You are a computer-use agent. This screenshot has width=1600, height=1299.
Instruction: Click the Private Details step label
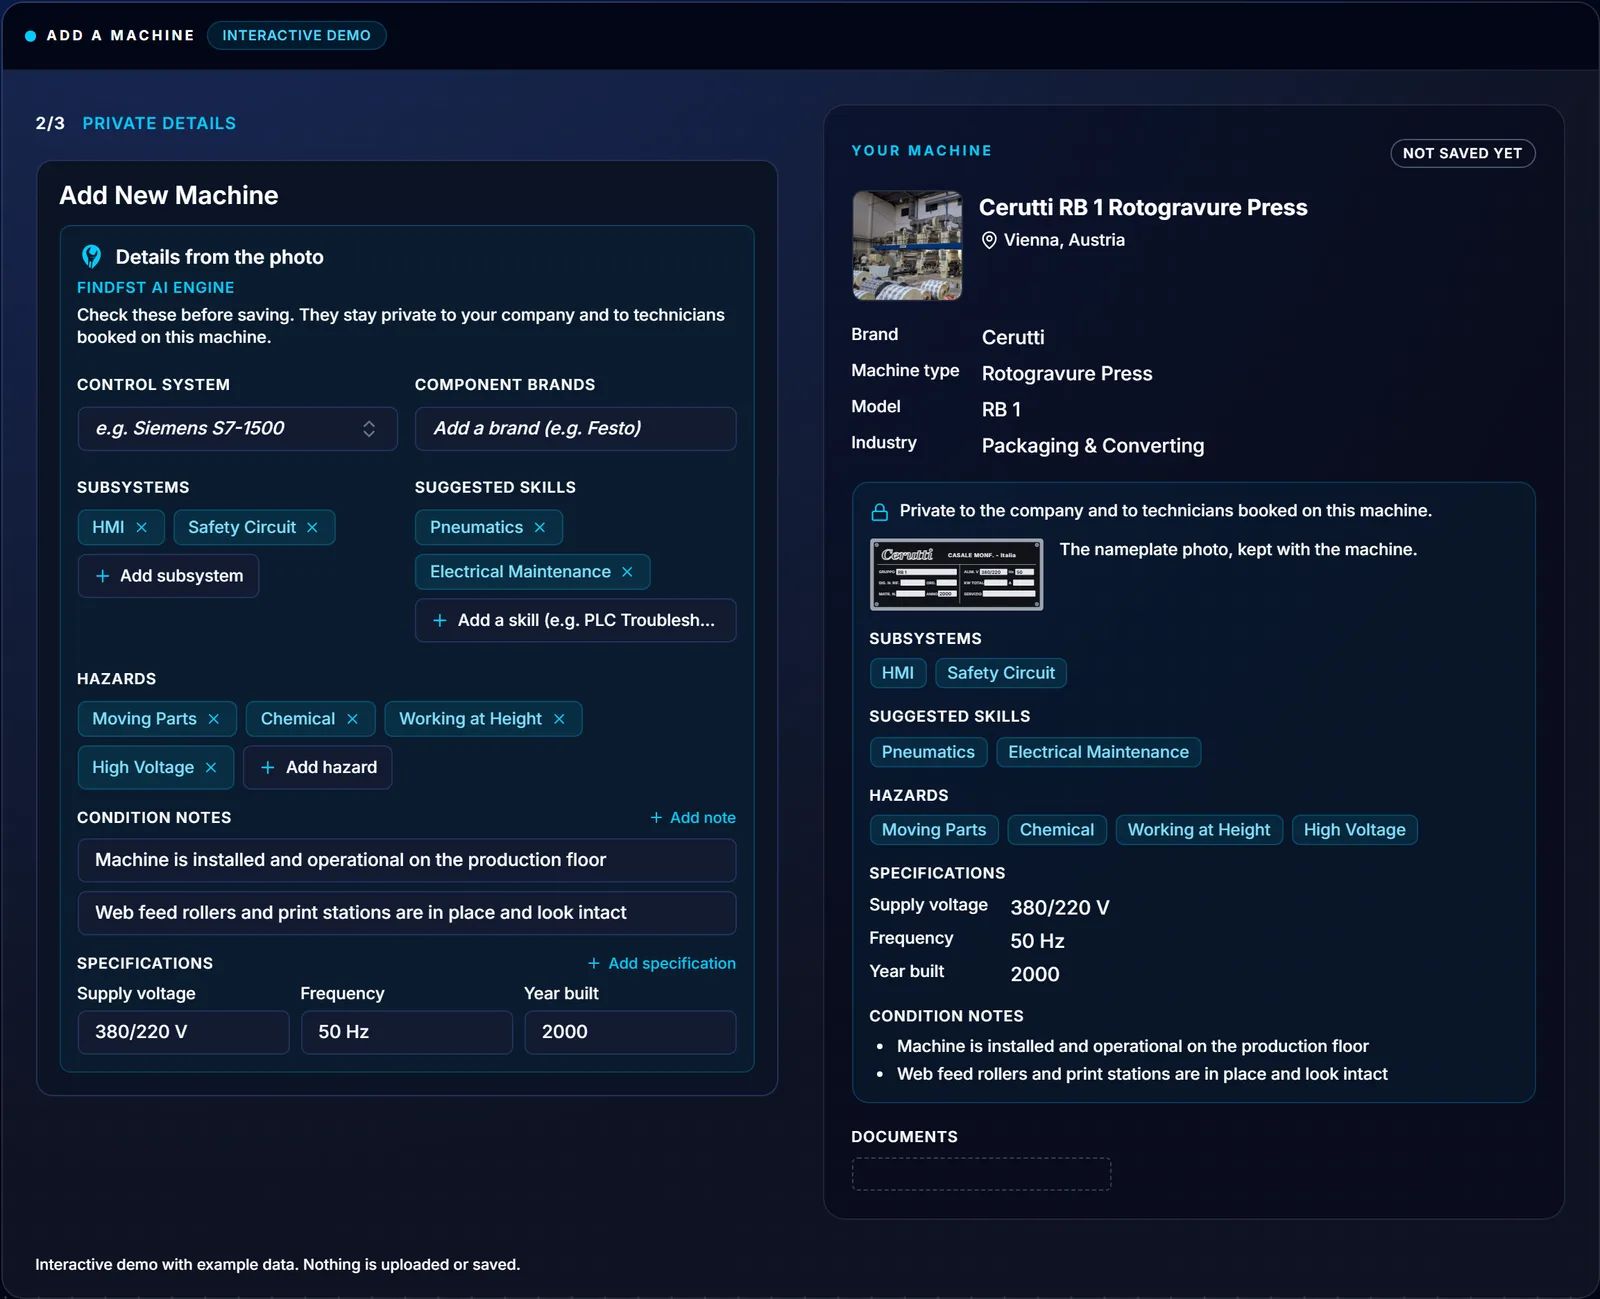(159, 123)
